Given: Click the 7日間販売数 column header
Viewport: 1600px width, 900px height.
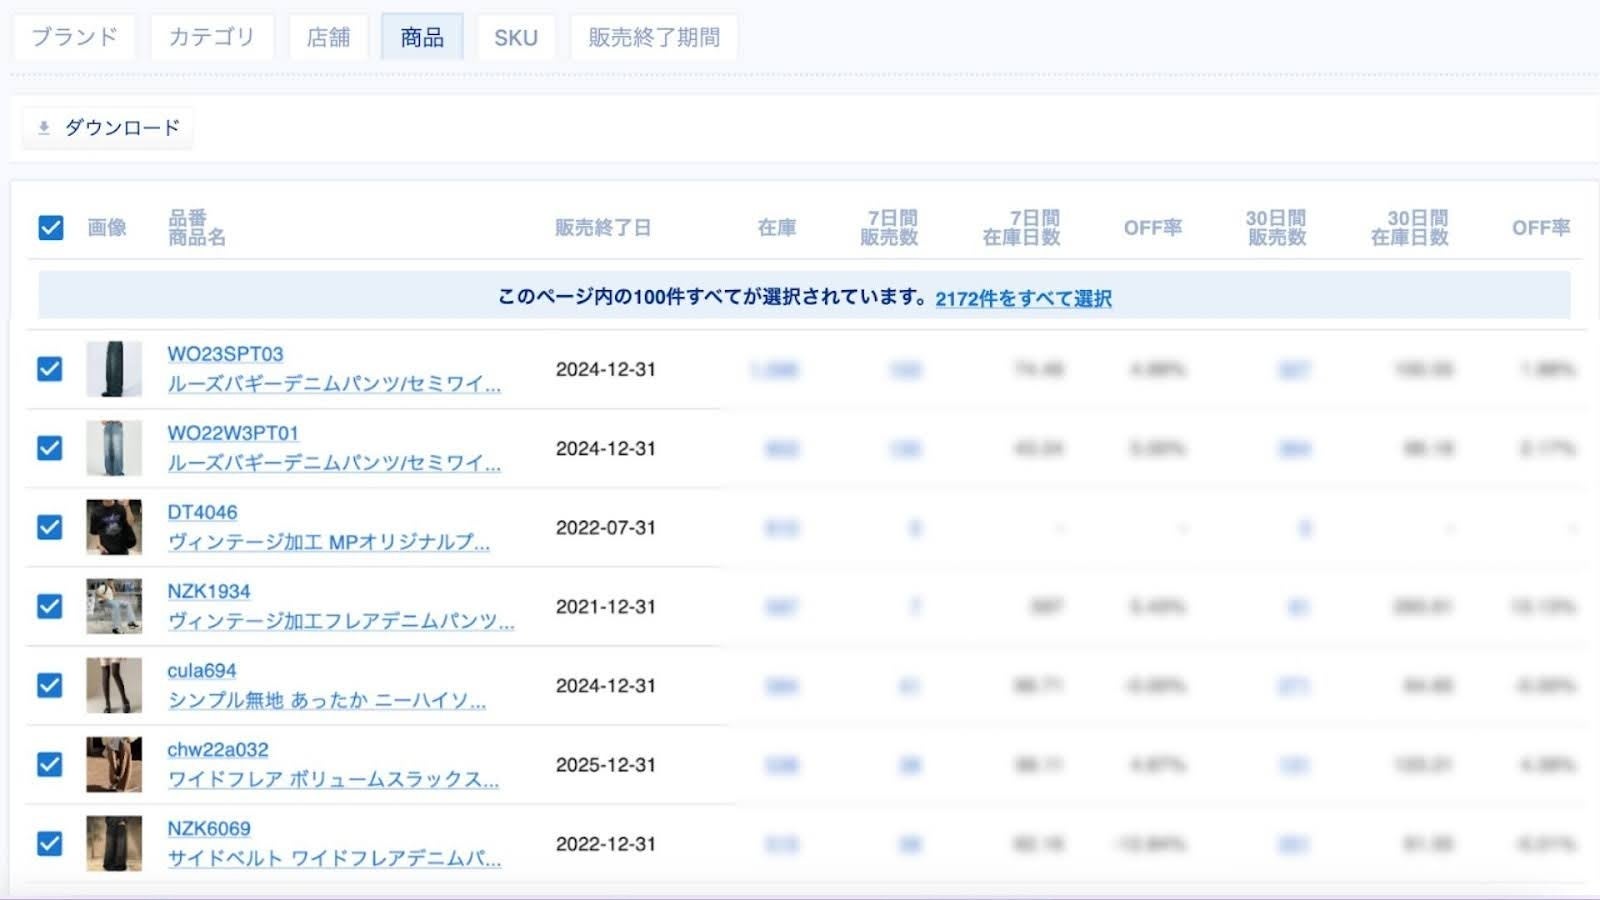Looking at the screenshot, I should point(889,228).
